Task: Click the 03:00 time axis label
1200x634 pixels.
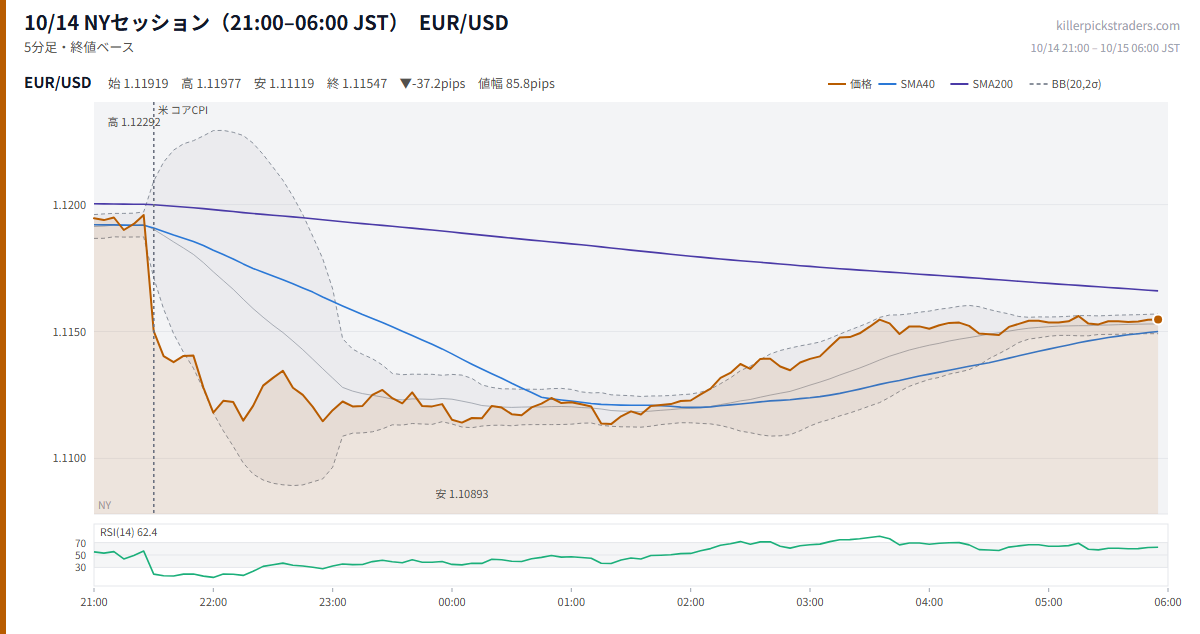Action: (810, 602)
